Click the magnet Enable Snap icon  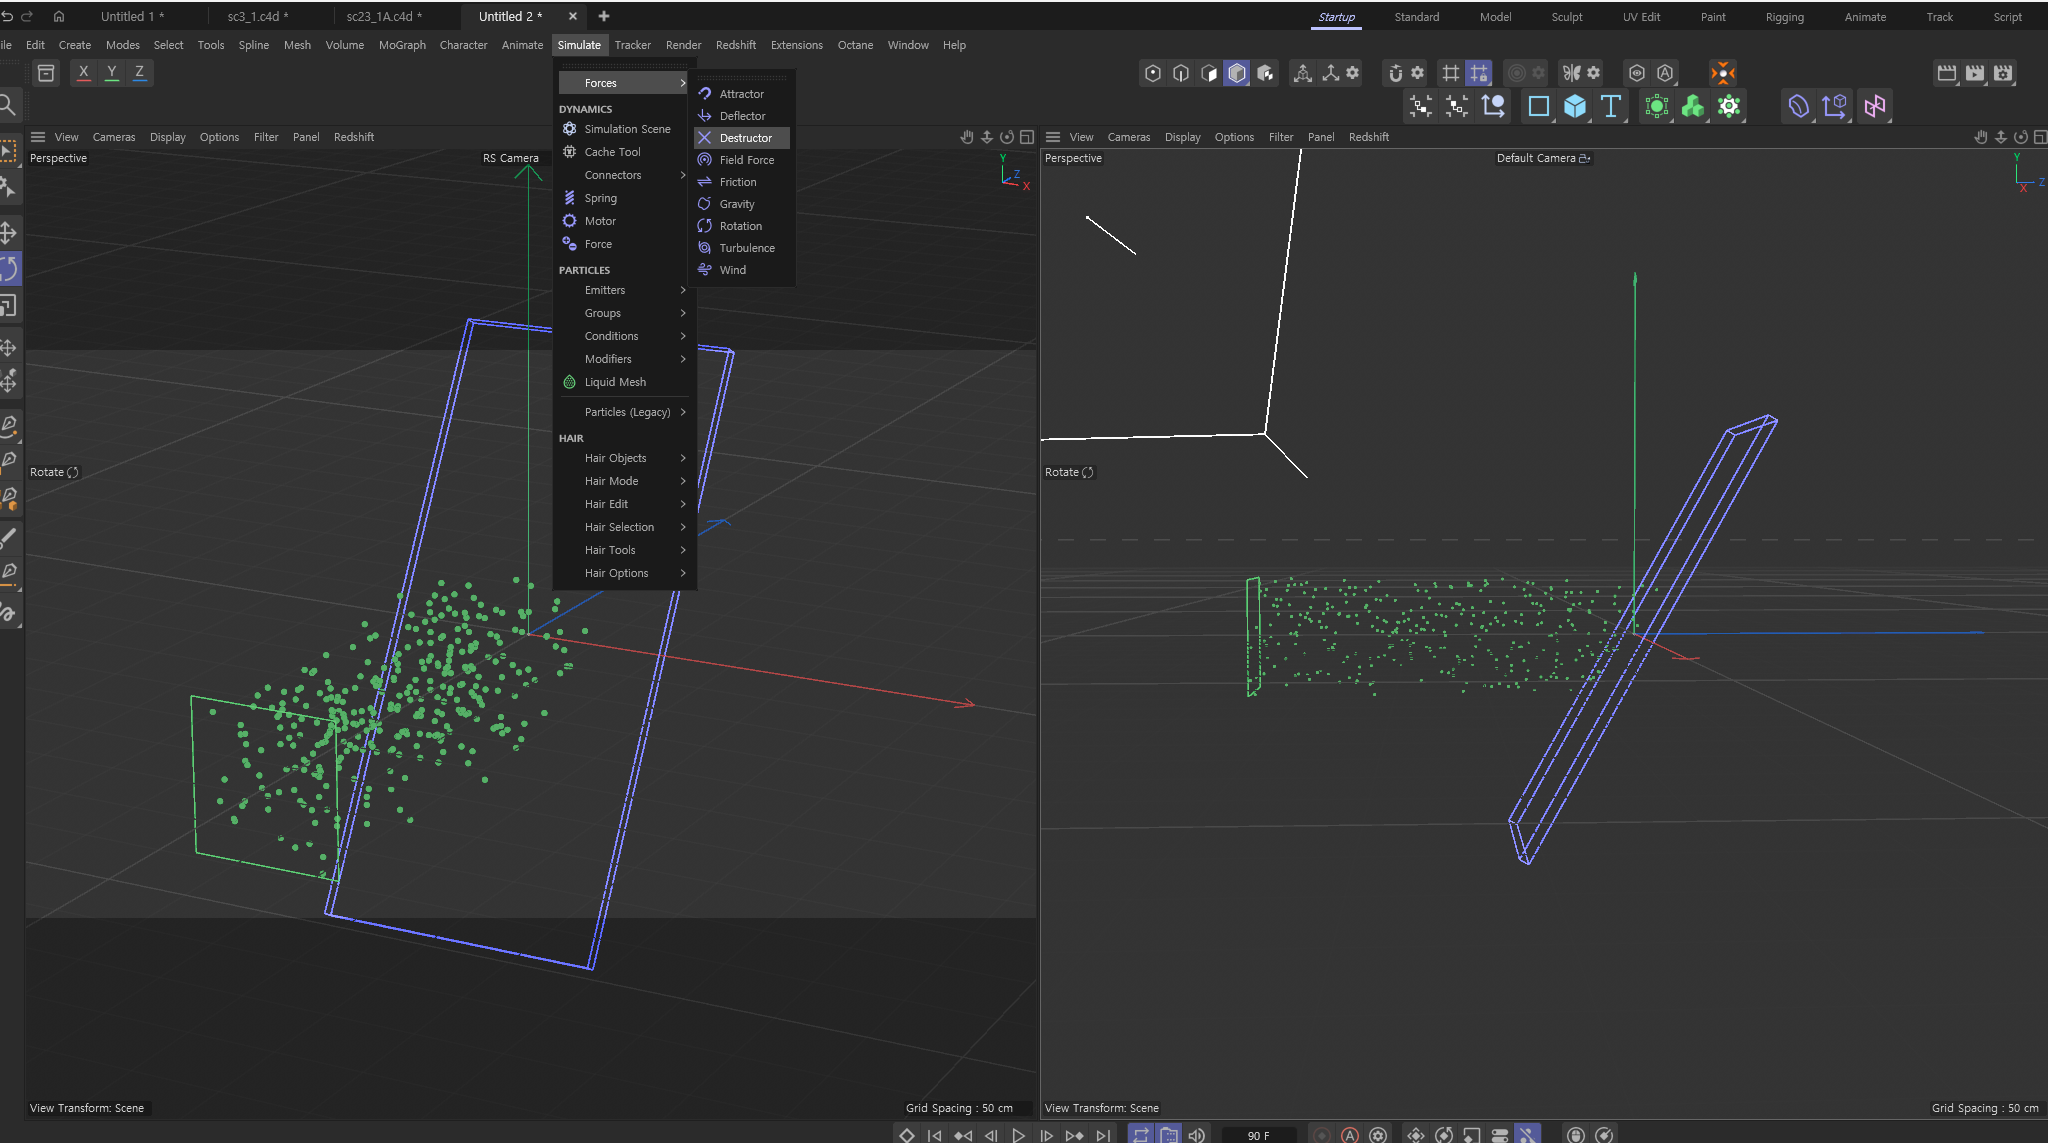coord(1396,73)
